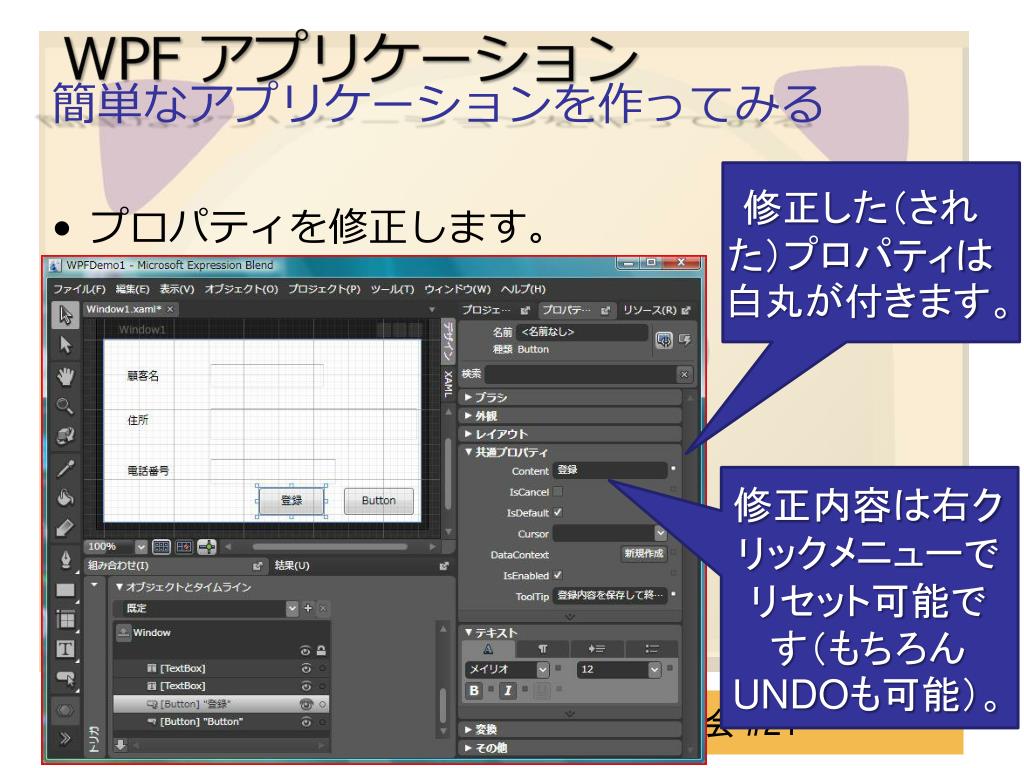Collapse the 共通プロパティ section
The height and width of the screenshot is (768, 1024).
(468, 451)
